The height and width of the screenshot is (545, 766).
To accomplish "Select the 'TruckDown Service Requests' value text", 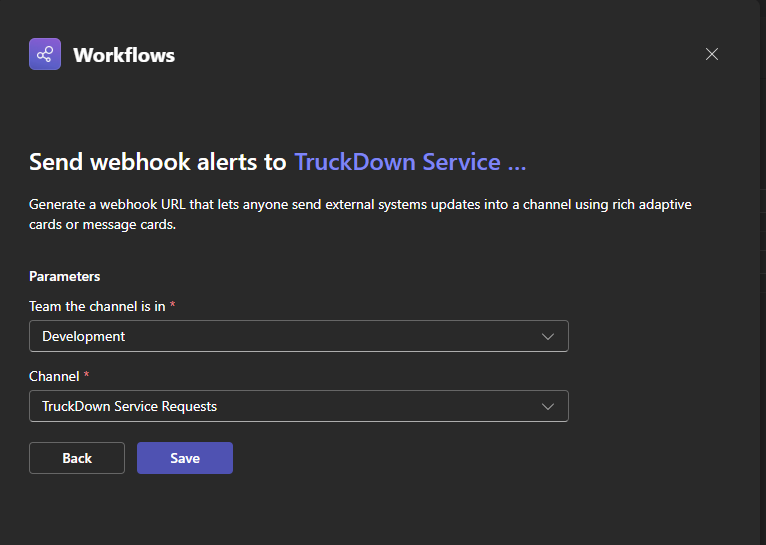I will (129, 407).
